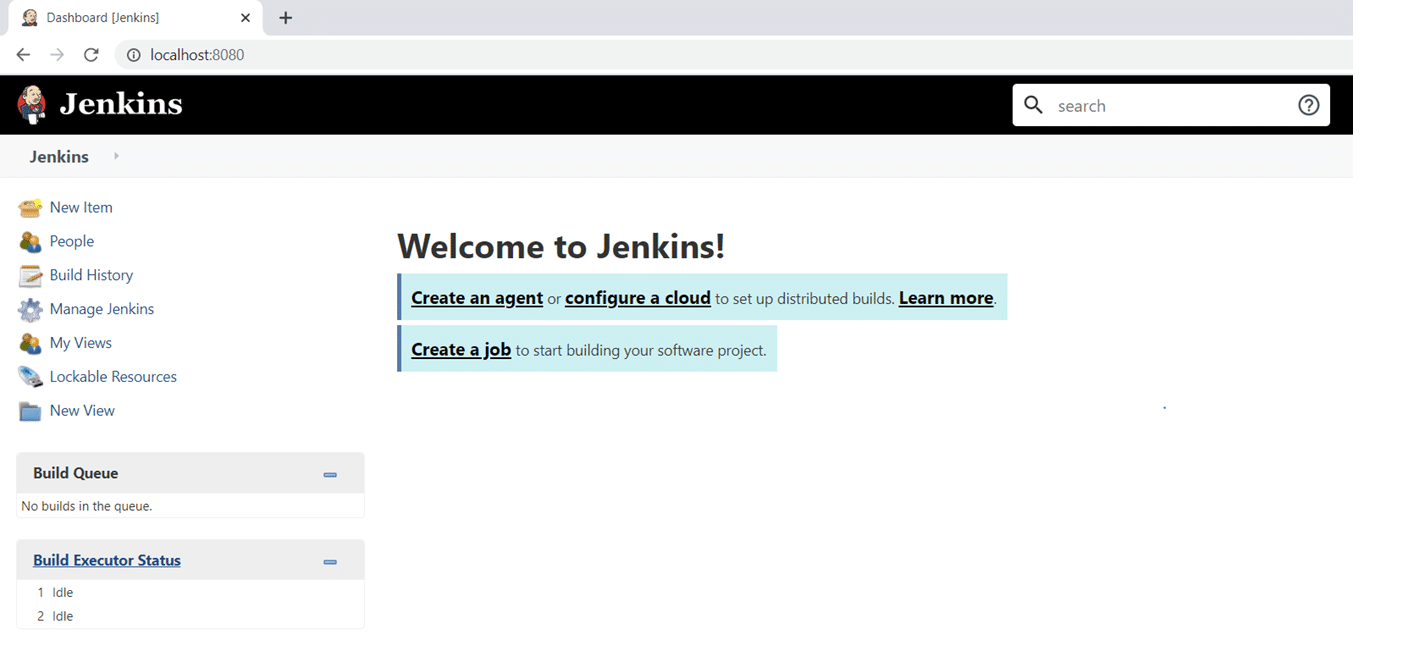Click the 'No builds in the queue.' text
The image size is (1414, 650).
[x=87, y=506]
